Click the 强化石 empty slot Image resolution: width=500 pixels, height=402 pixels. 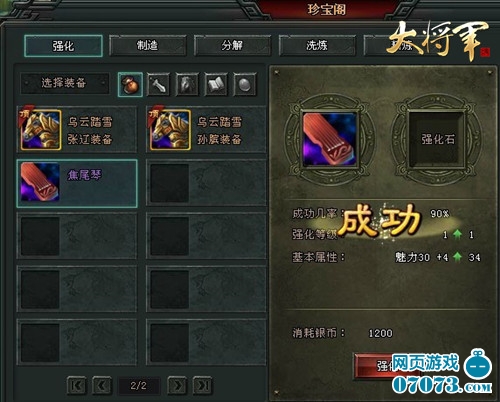tap(437, 139)
